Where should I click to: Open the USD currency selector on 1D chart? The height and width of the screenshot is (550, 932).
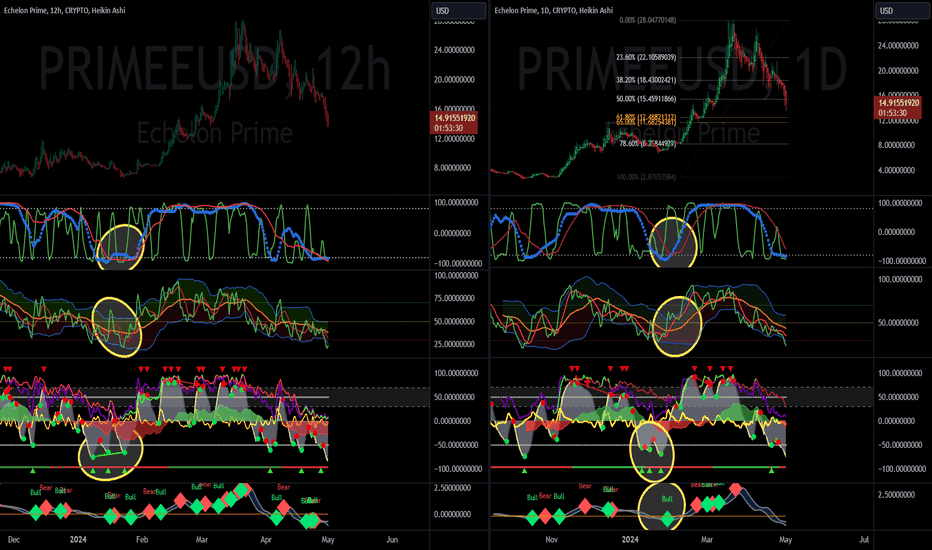click(x=902, y=11)
